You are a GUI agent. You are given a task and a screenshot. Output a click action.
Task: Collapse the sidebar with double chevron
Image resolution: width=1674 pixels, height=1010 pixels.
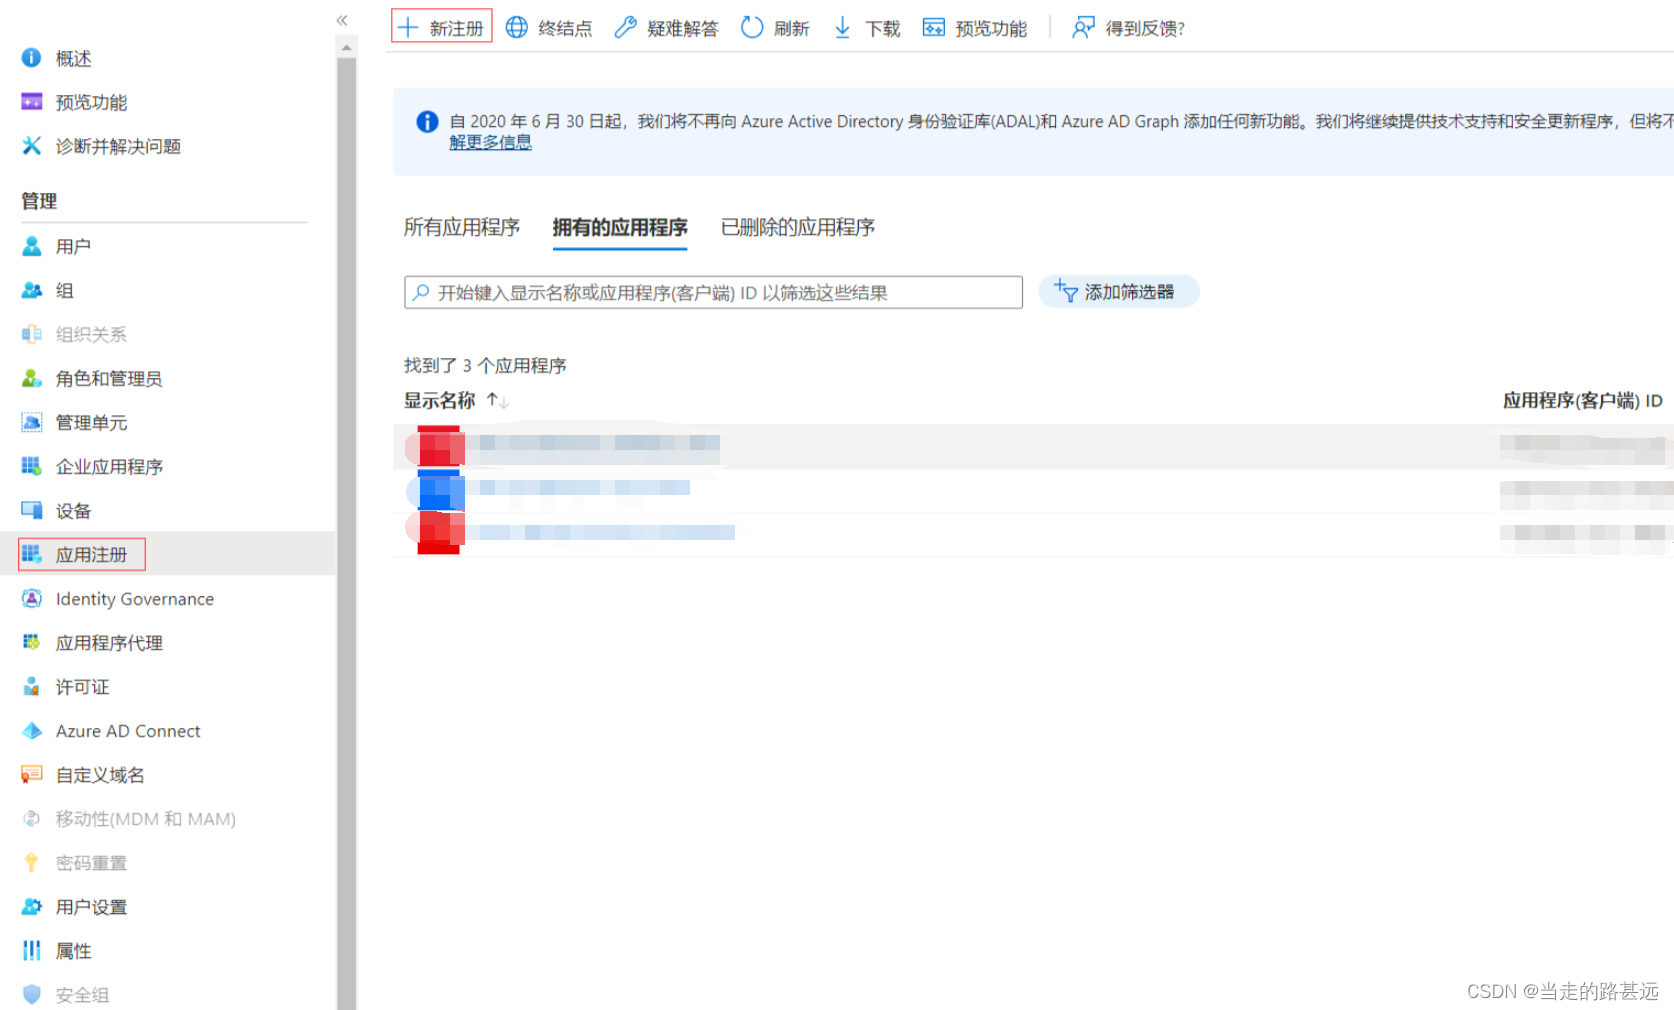[x=342, y=20]
